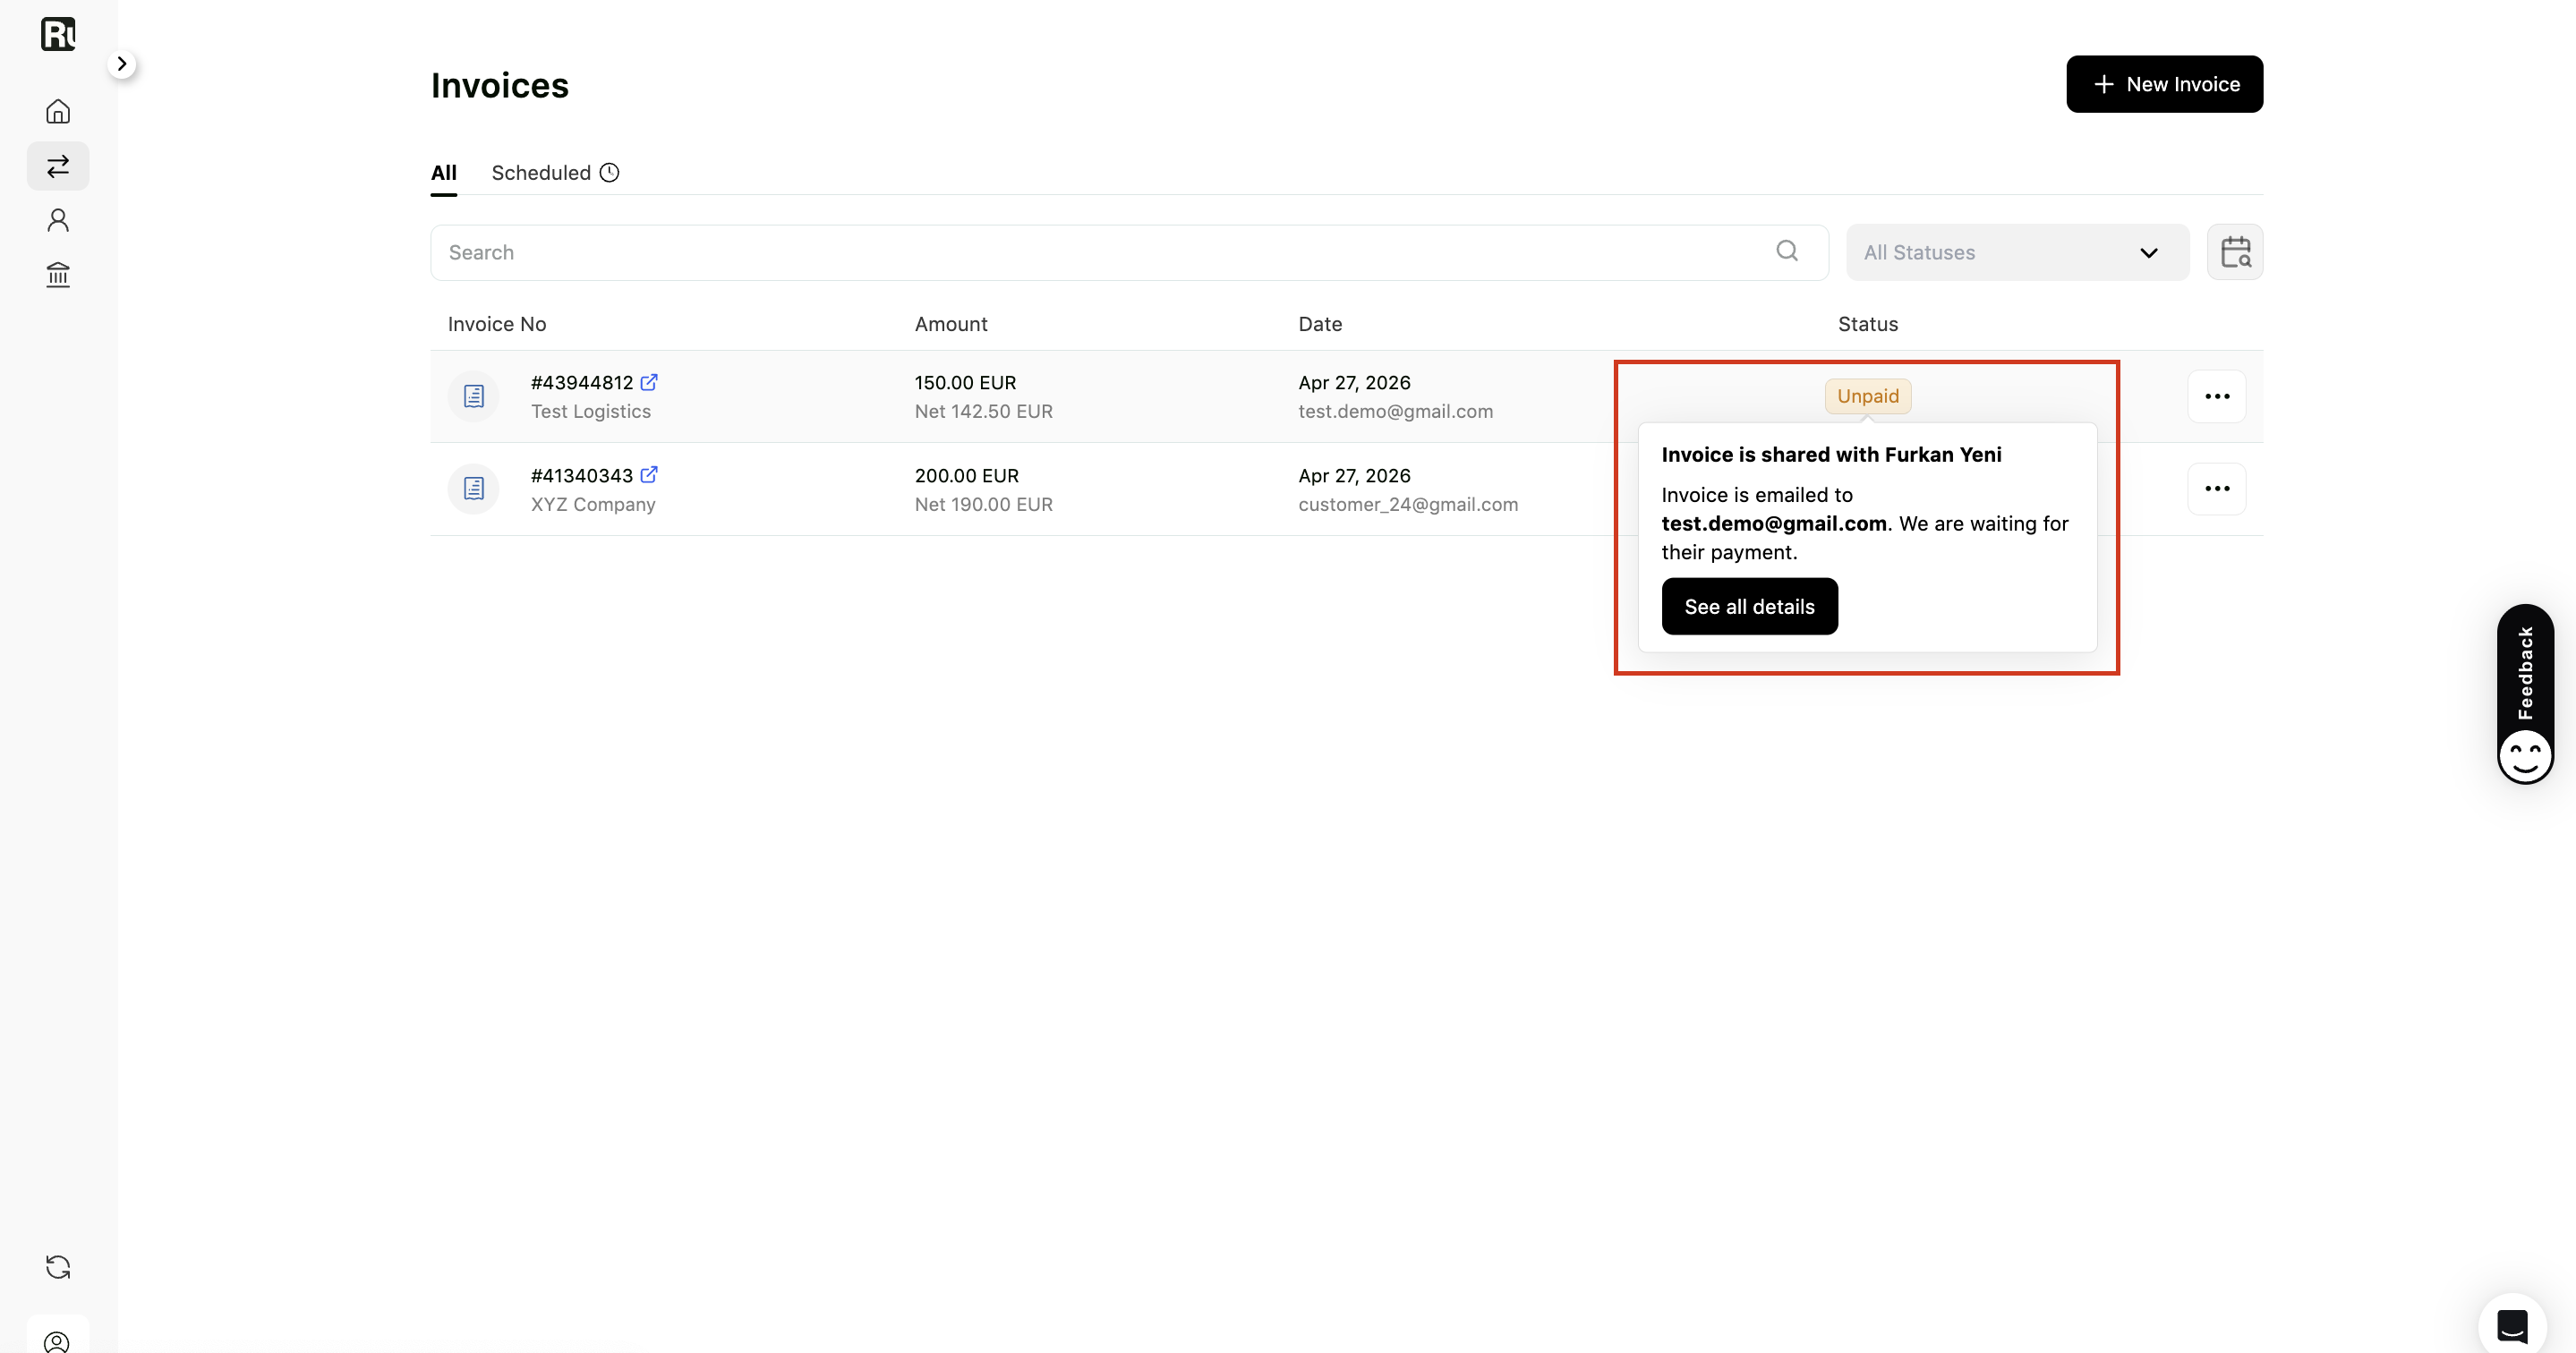Open the transfers arrows icon in the sidebar
The height and width of the screenshot is (1353, 2576).
(x=58, y=166)
